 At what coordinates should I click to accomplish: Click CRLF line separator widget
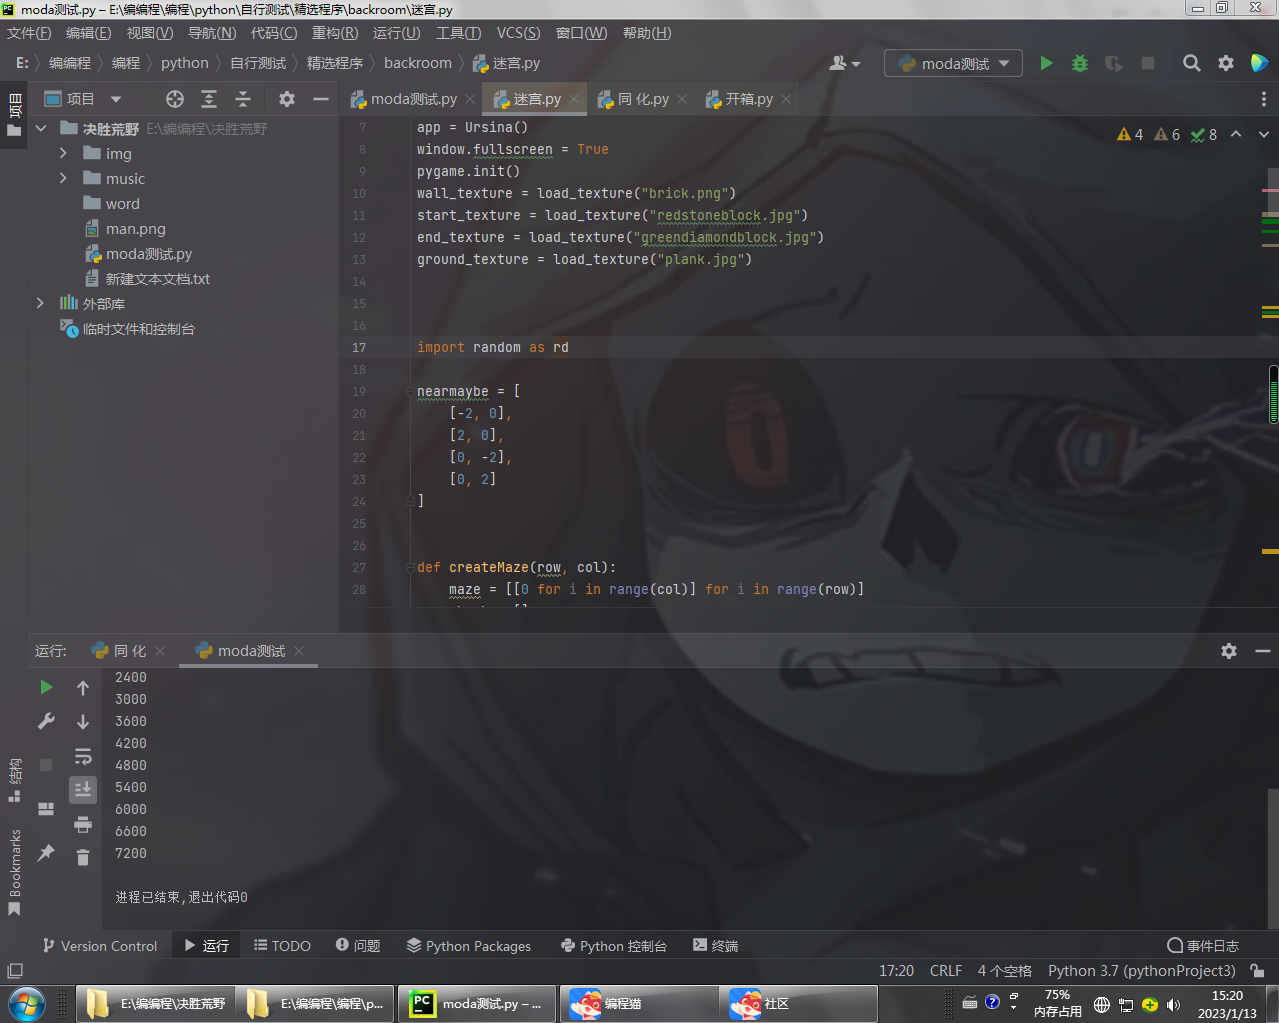tap(945, 971)
